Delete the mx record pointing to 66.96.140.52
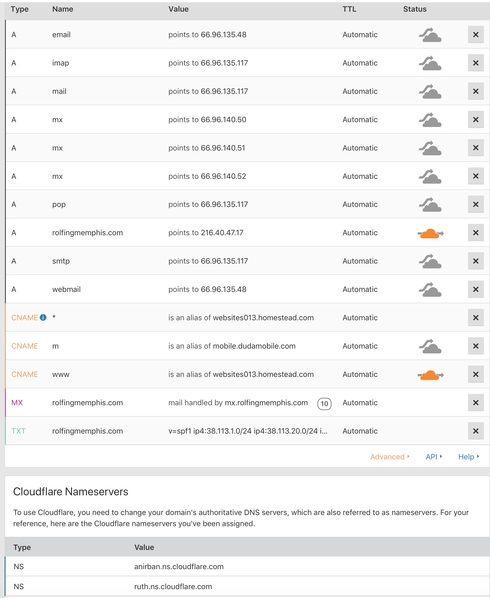 tap(476, 176)
